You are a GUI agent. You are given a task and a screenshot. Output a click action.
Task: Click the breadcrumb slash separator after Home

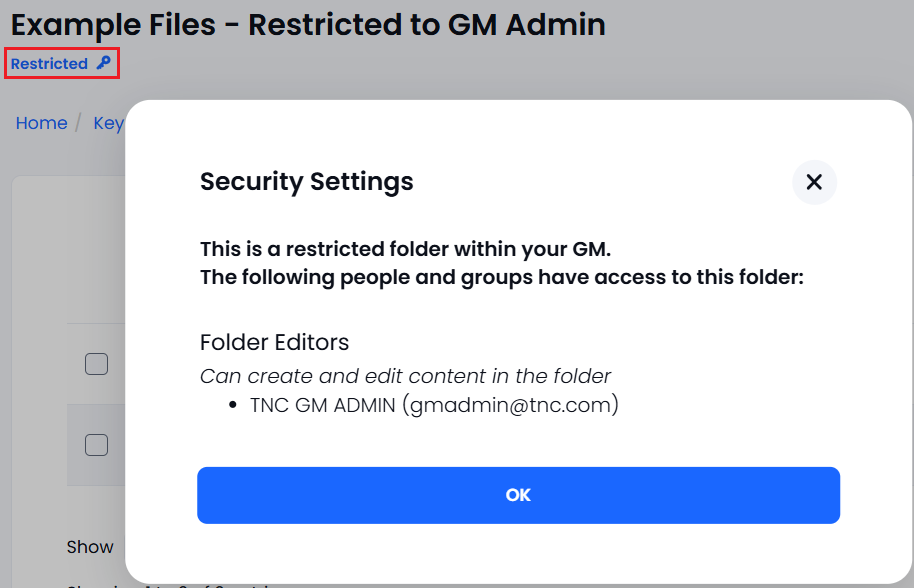coord(79,123)
